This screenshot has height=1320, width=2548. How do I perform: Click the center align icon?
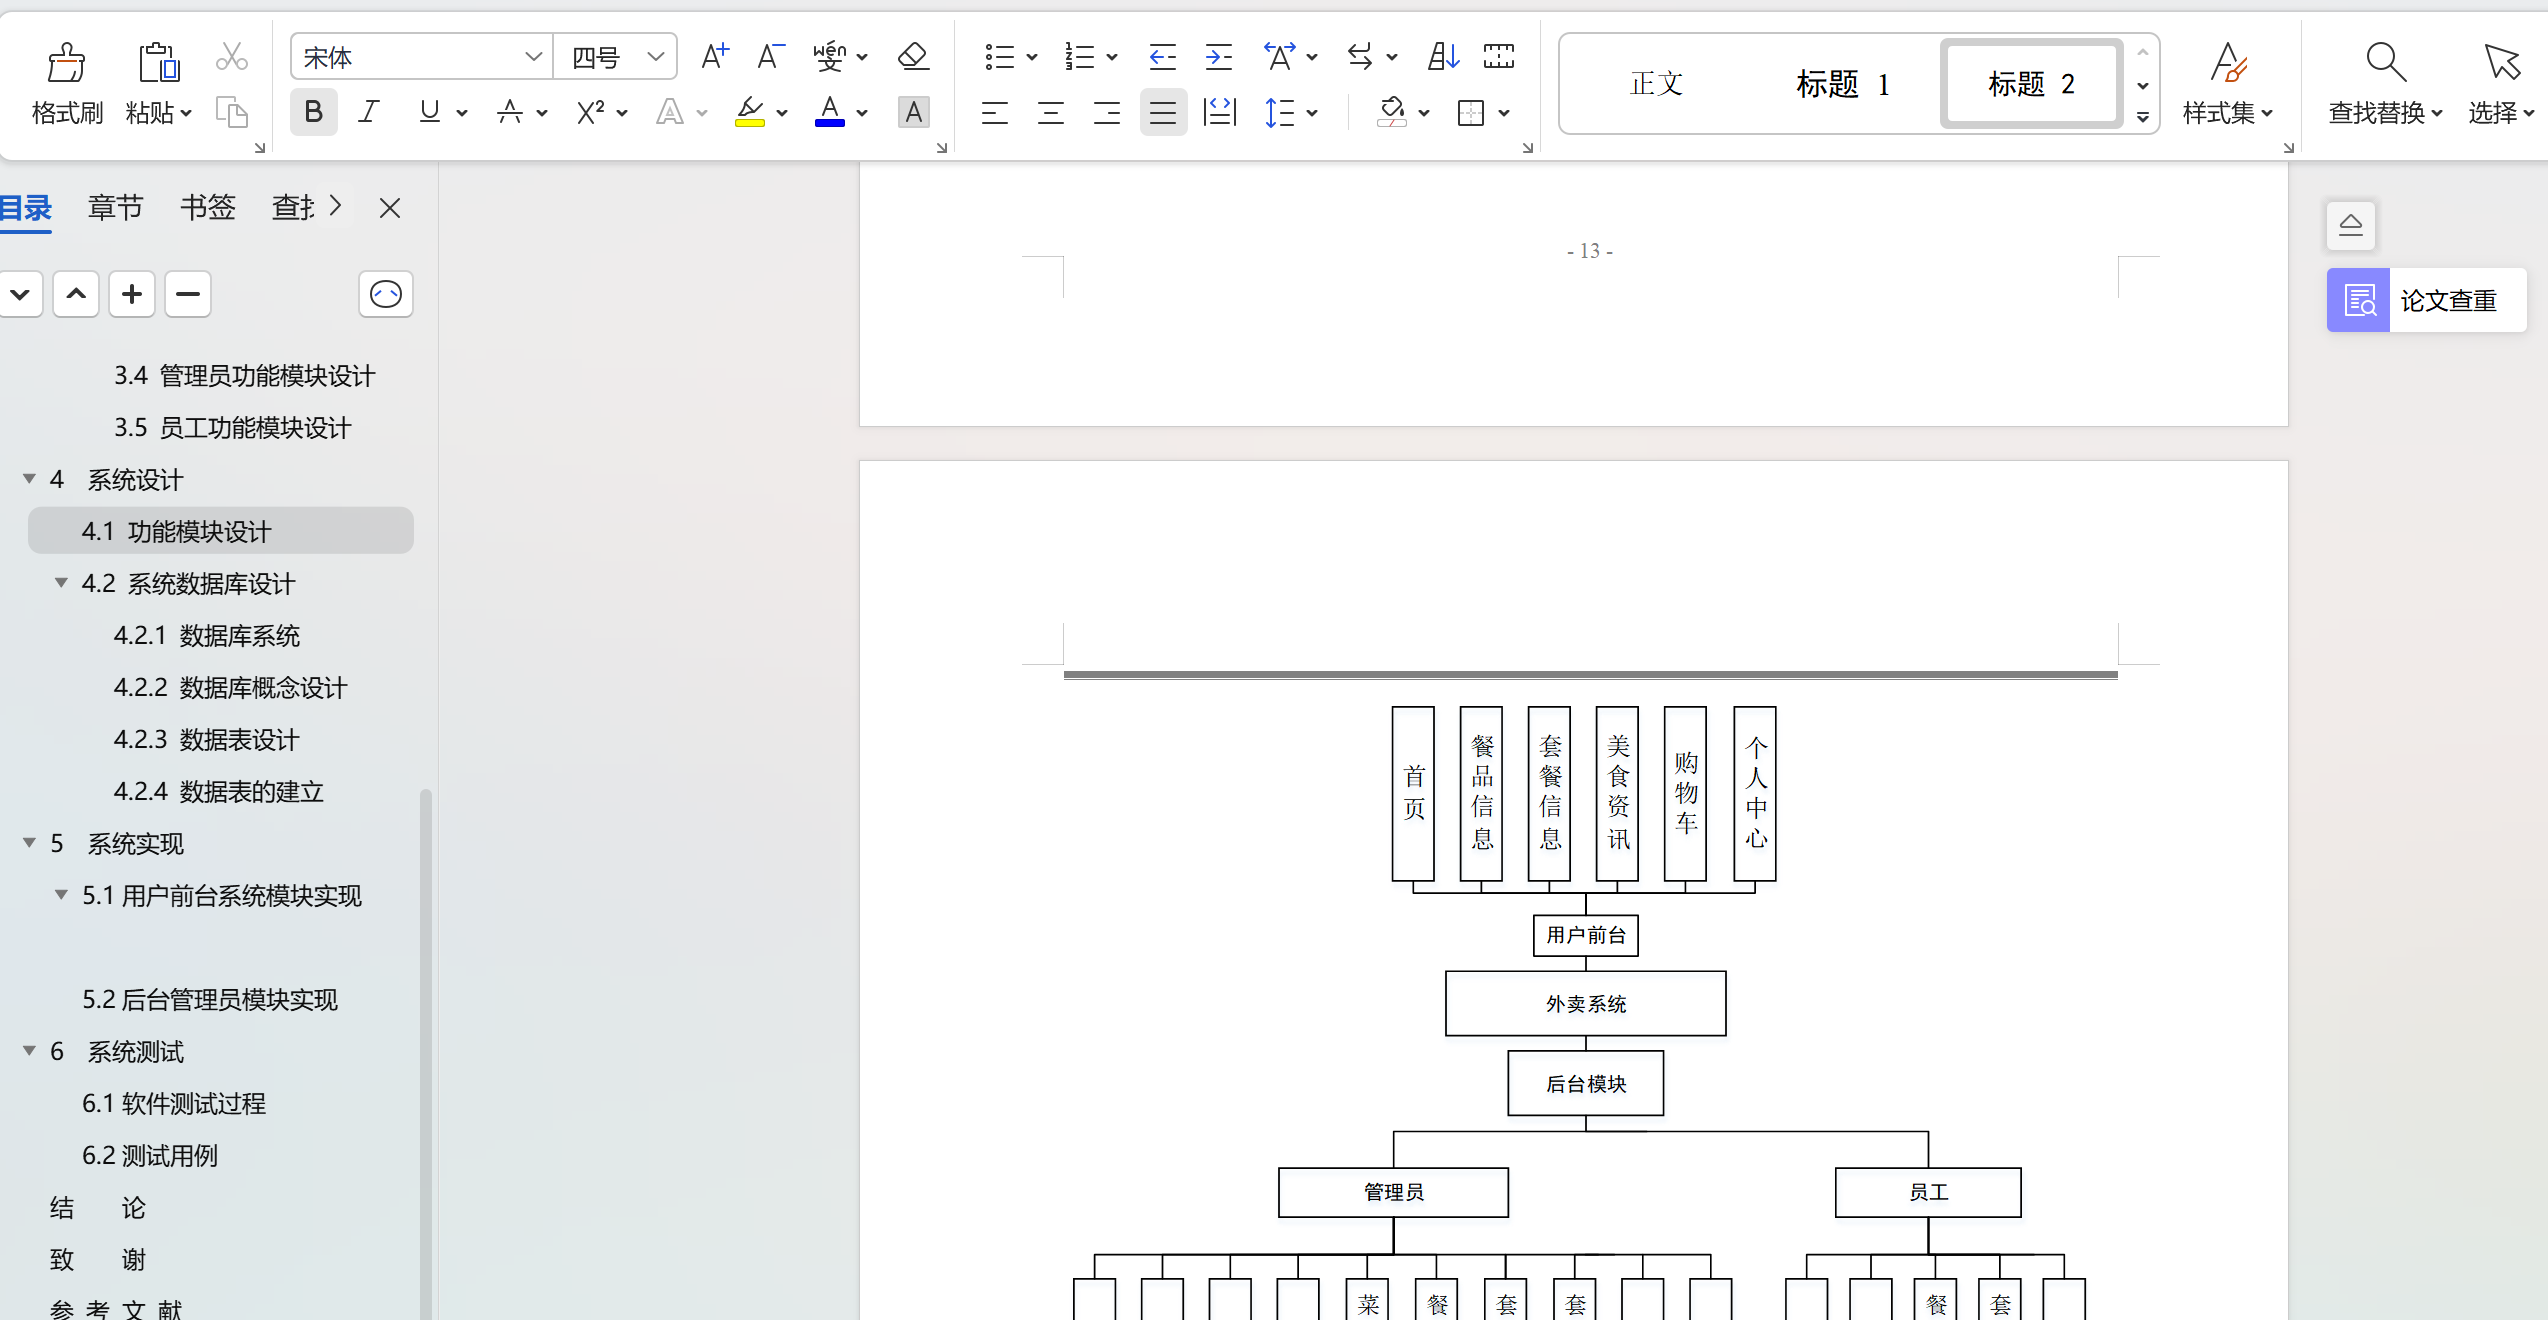click(x=1050, y=113)
